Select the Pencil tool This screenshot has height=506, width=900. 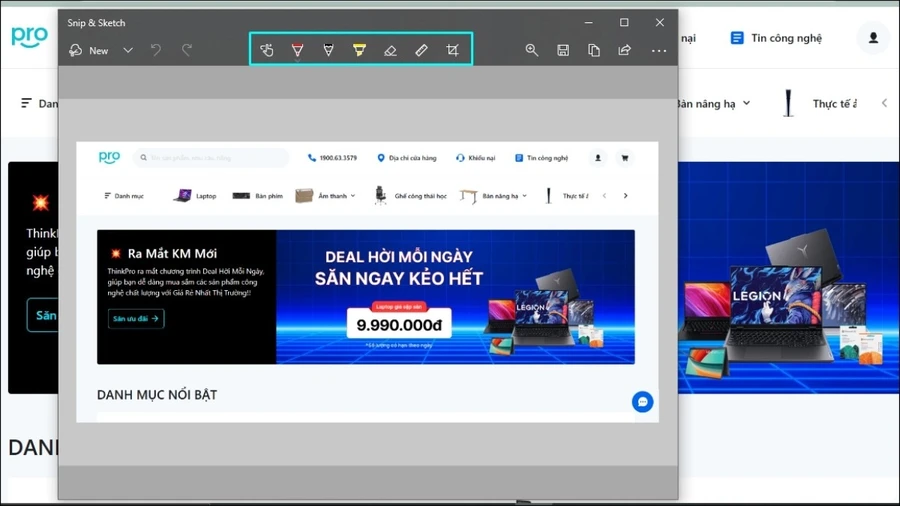coord(328,50)
